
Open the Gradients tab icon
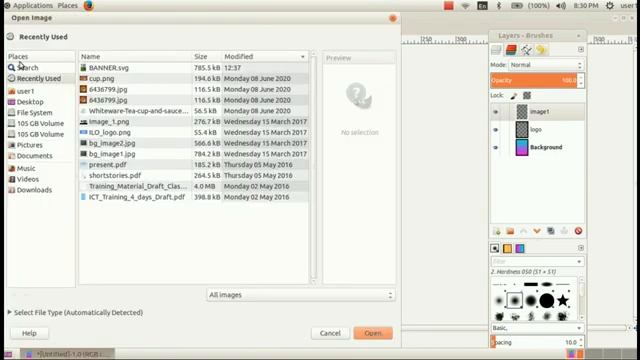click(520, 248)
